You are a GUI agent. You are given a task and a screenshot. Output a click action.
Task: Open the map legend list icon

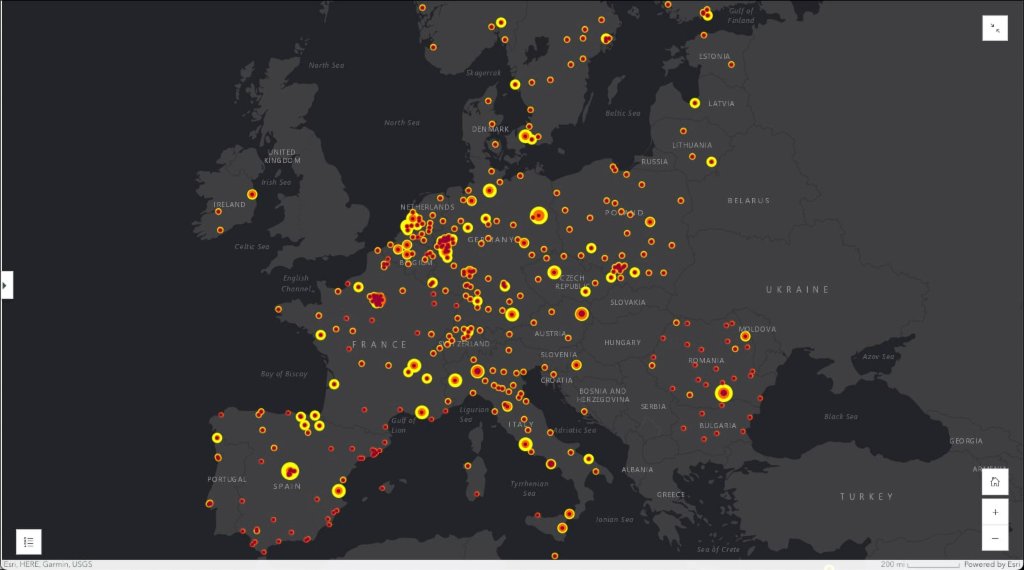coord(28,542)
